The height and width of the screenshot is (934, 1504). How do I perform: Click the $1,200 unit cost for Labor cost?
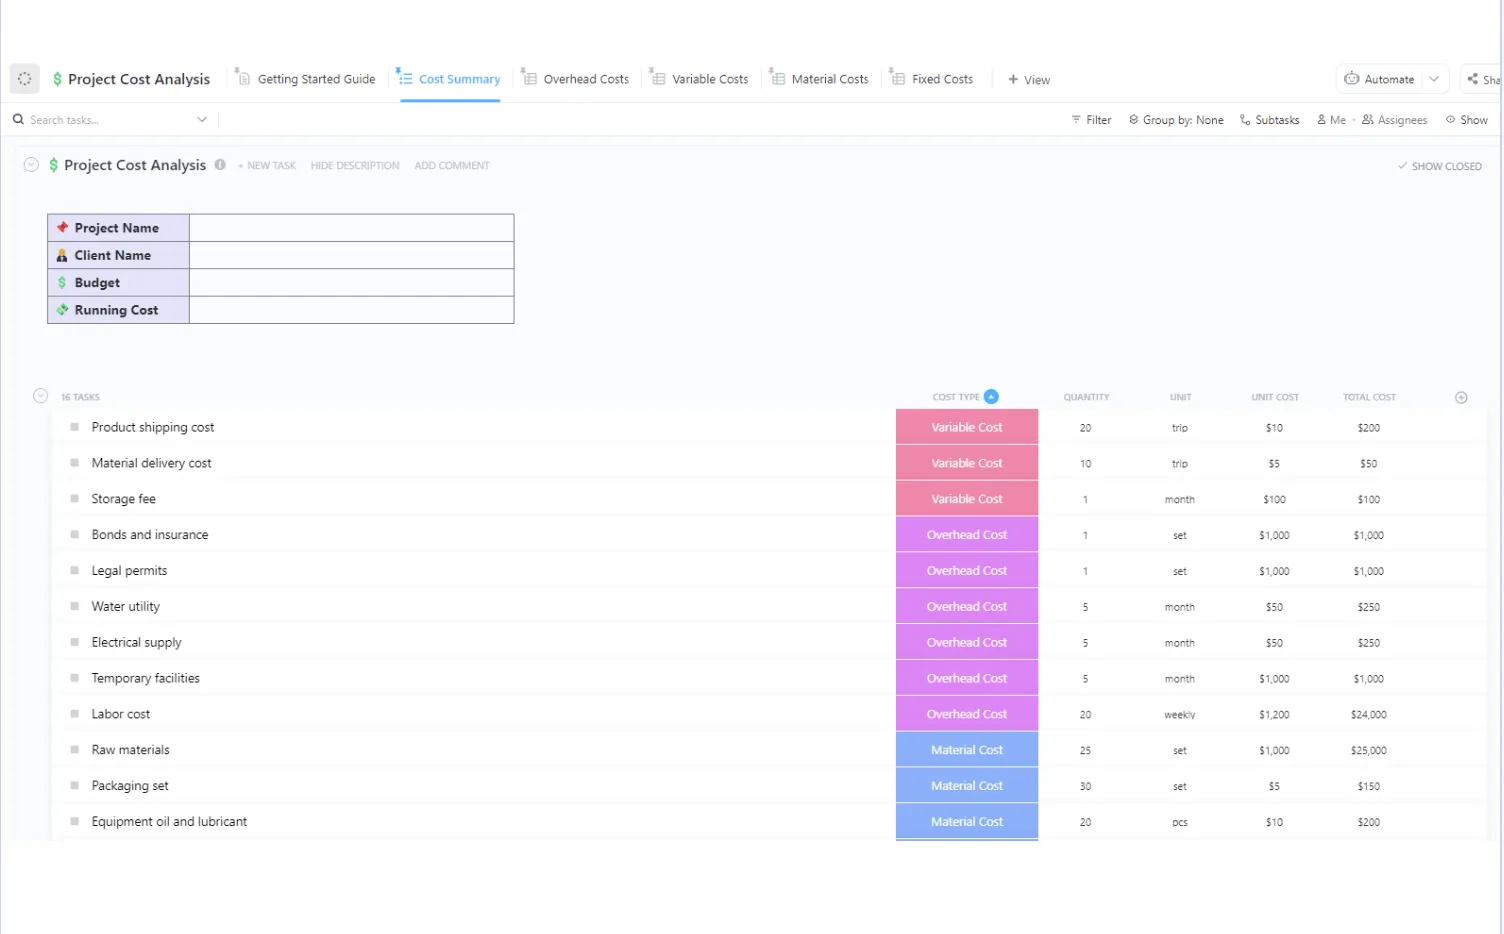1274,715
